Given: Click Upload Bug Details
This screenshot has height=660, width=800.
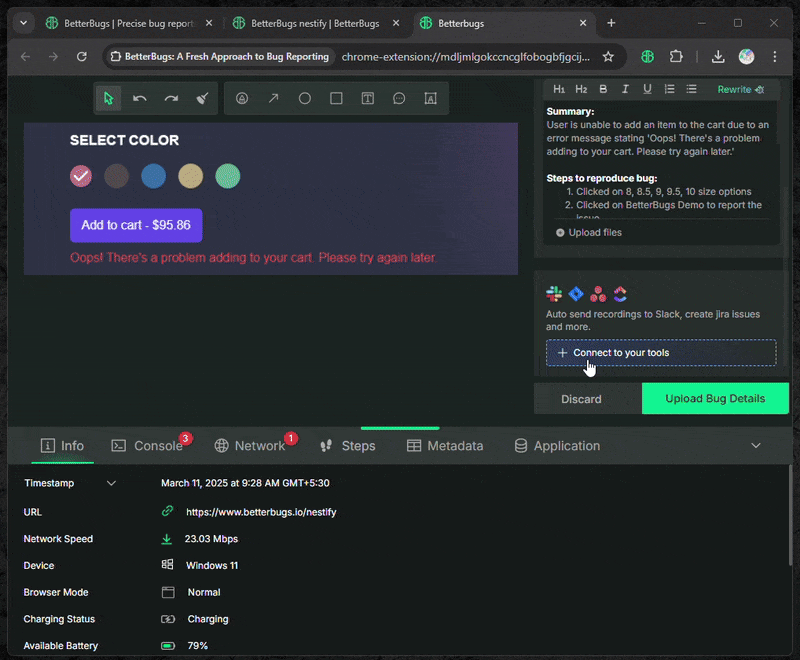Looking at the screenshot, I should tap(715, 398).
